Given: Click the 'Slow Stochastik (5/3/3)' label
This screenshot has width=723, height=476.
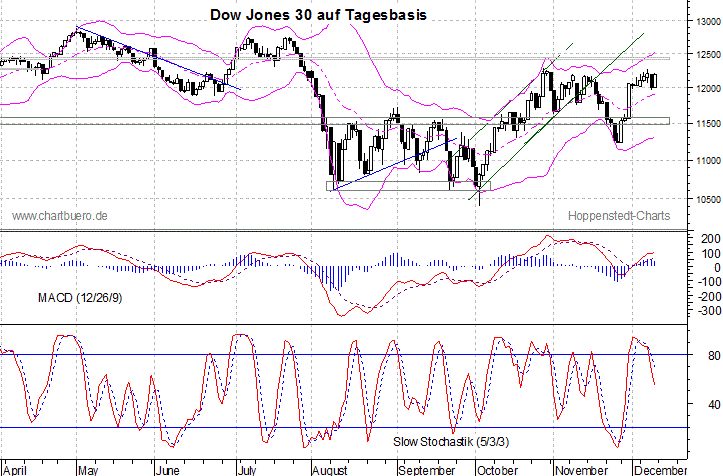Looking at the screenshot, I should pos(451,442).
